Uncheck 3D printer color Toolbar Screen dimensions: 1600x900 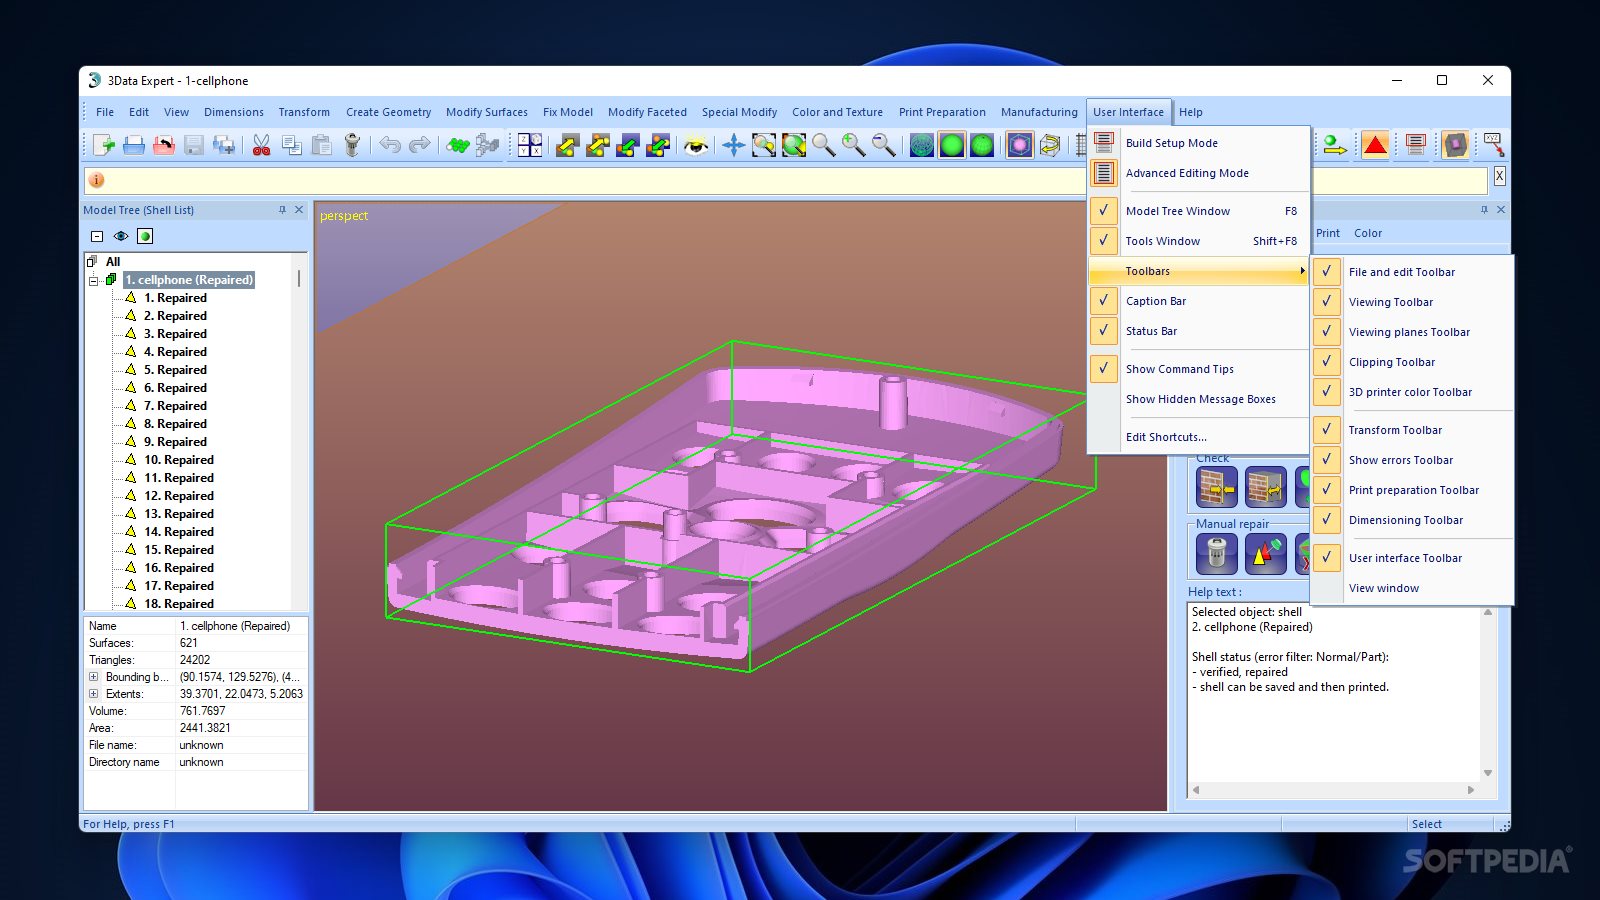pos(1327,392)
